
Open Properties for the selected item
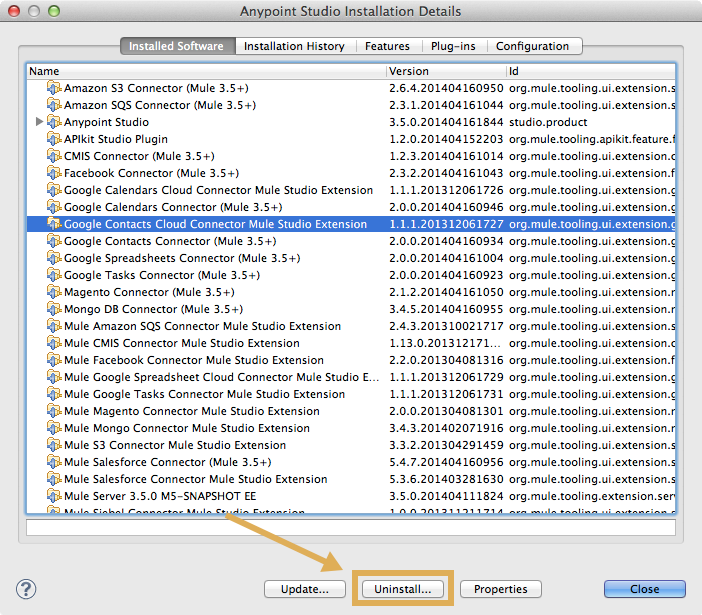tap(501, 589)
